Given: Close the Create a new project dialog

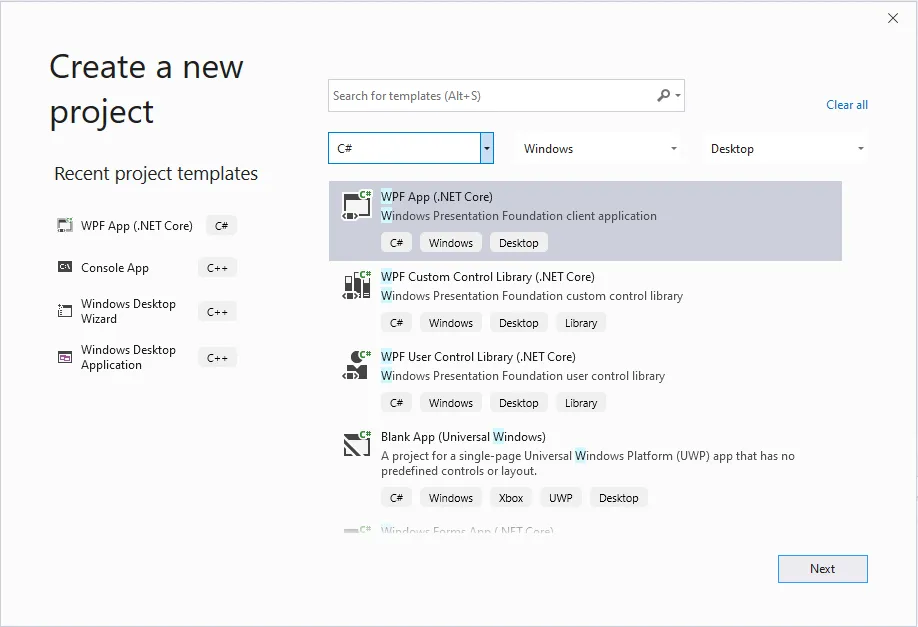Looking at the screenshot, I should tap(893, 18).
